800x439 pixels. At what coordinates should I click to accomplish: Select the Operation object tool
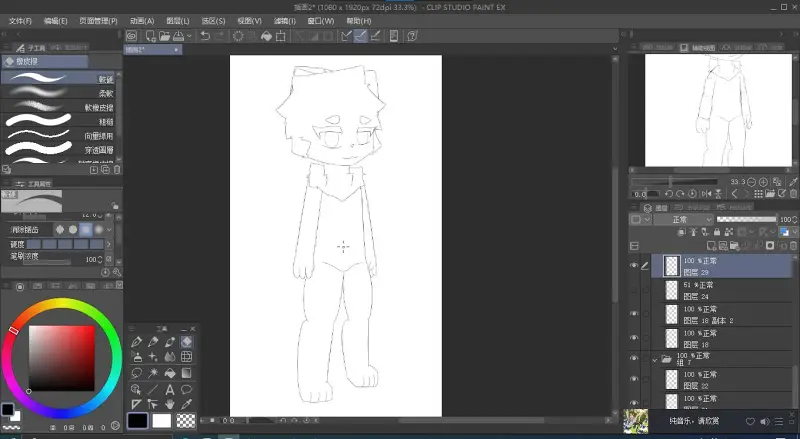click(136, 389)
